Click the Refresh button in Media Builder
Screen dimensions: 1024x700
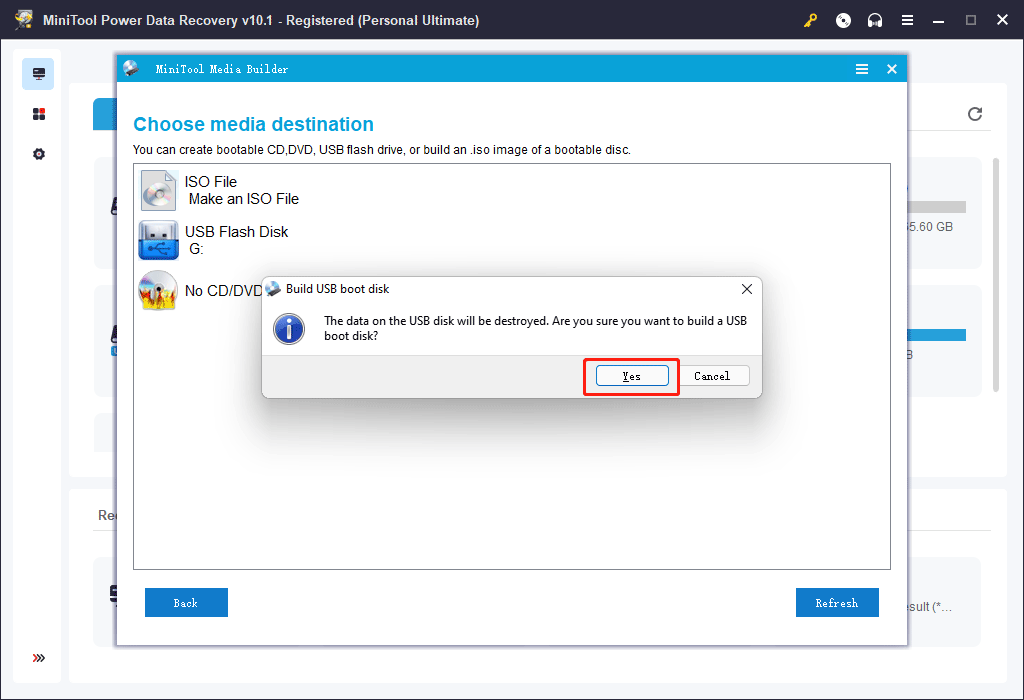[x=837, y=603]
